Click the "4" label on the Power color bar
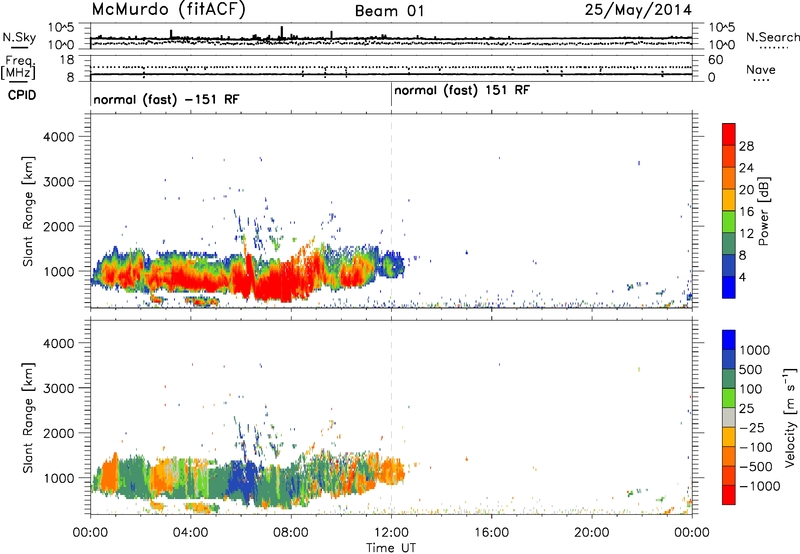800x554 pixels. pyautogui.click(x=743, y=277)
